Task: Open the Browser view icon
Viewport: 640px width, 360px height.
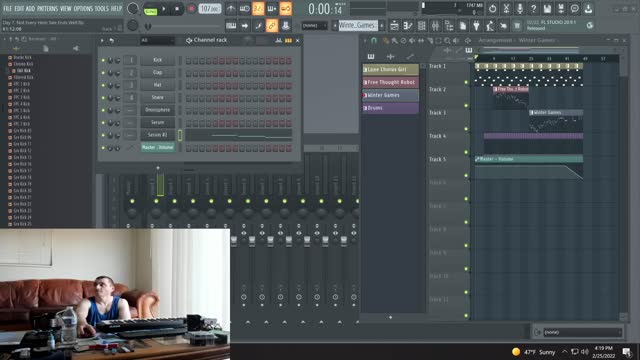Action: coord(449,26)
